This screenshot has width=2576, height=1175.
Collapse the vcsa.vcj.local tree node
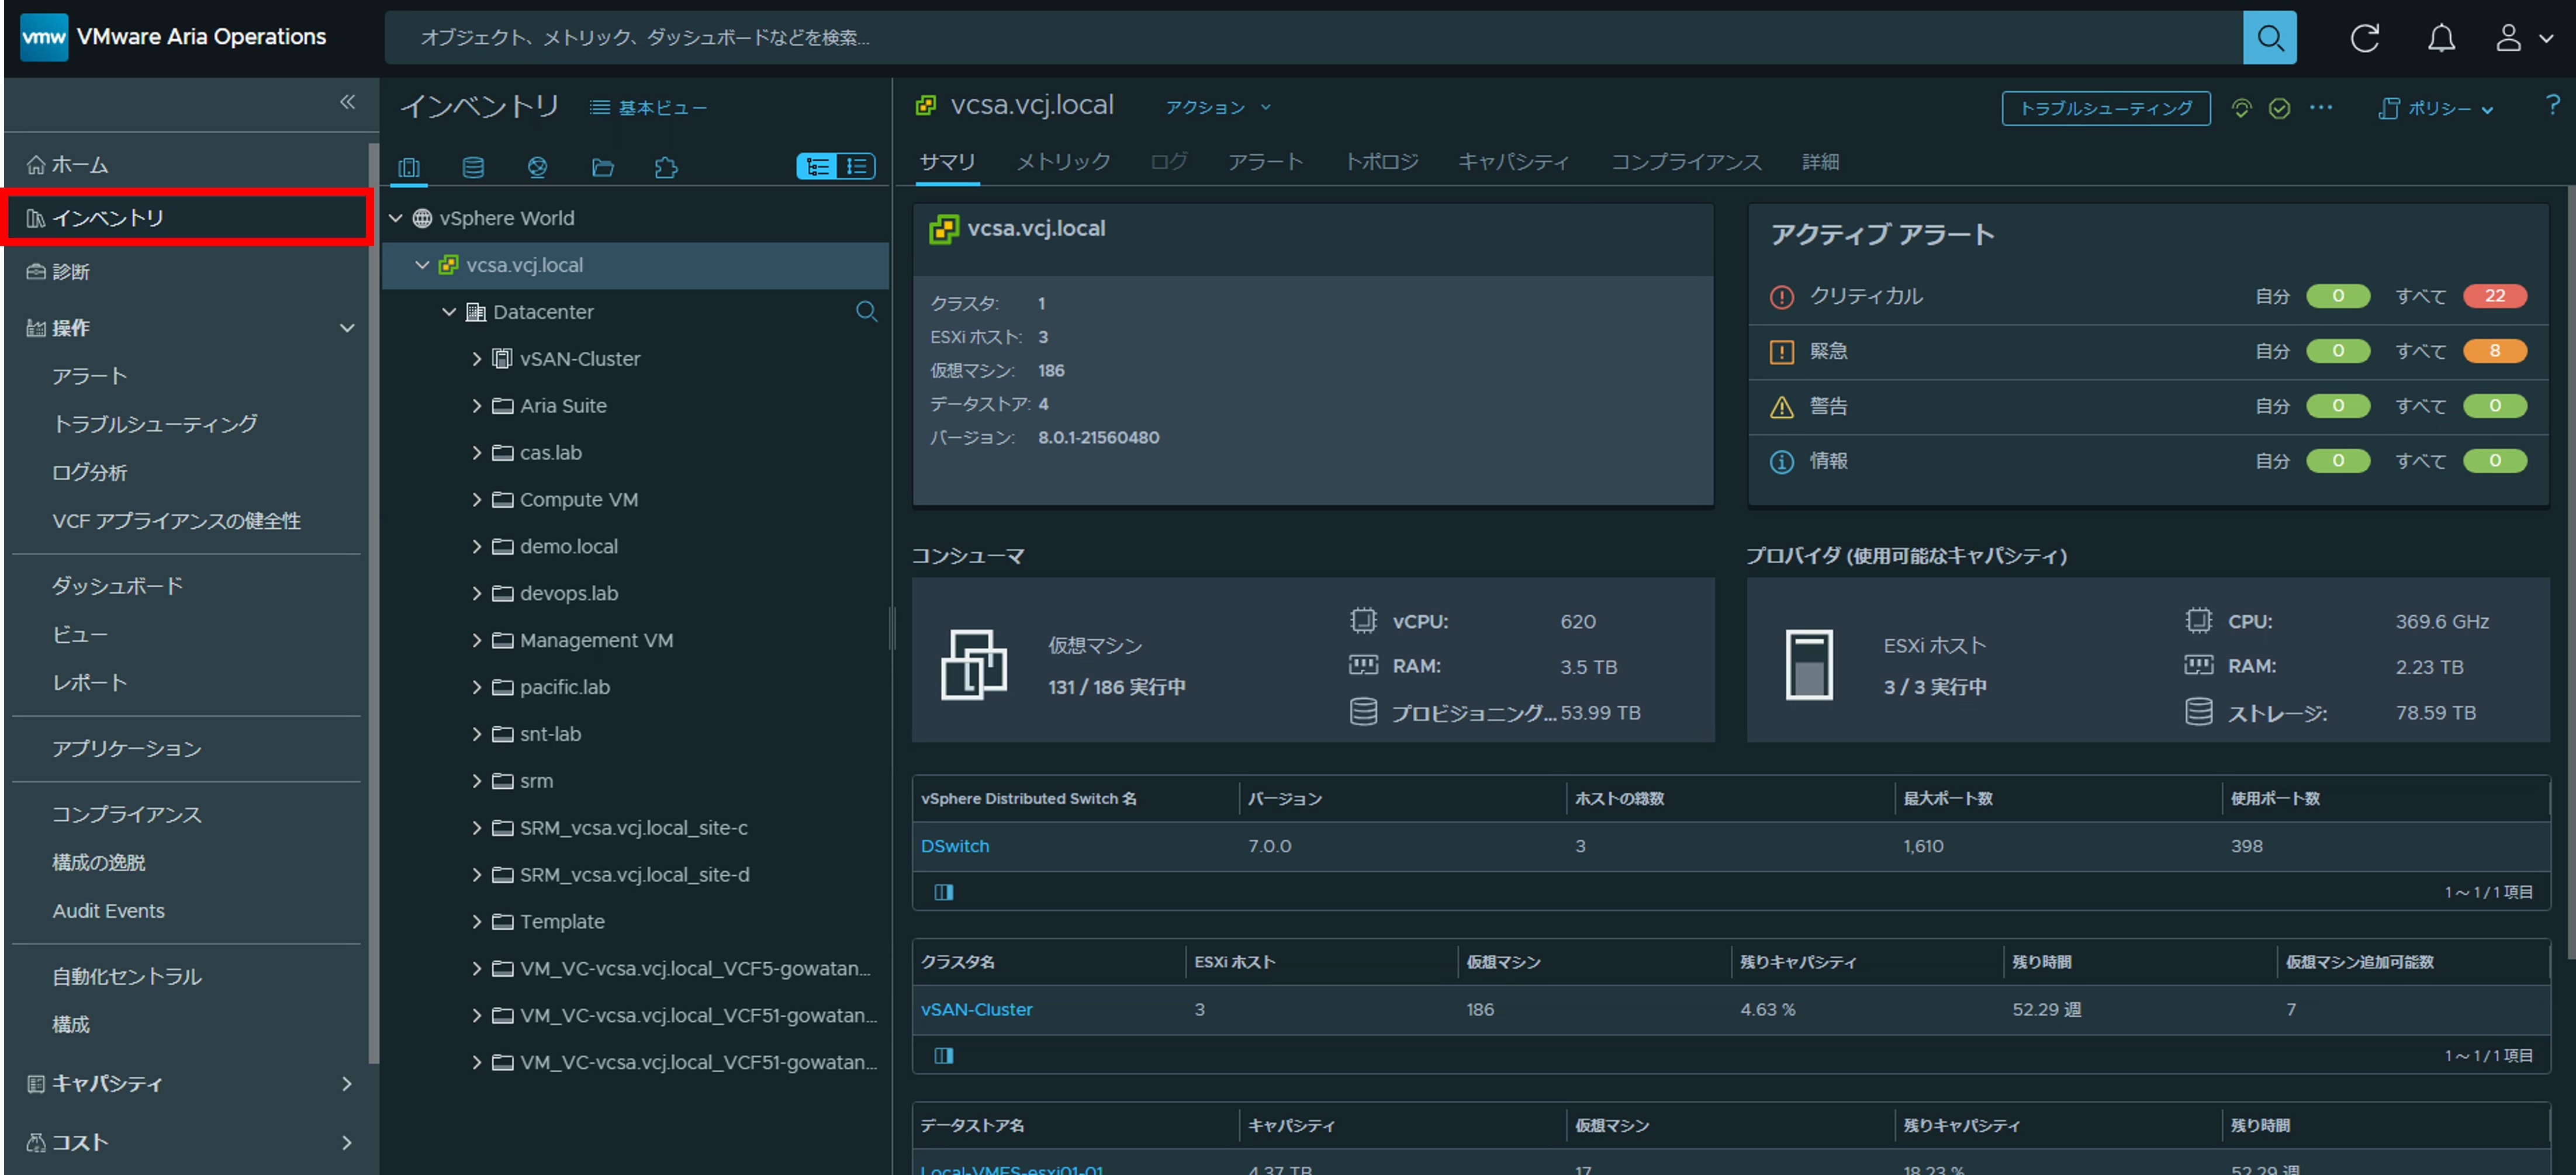click(422, 265)
